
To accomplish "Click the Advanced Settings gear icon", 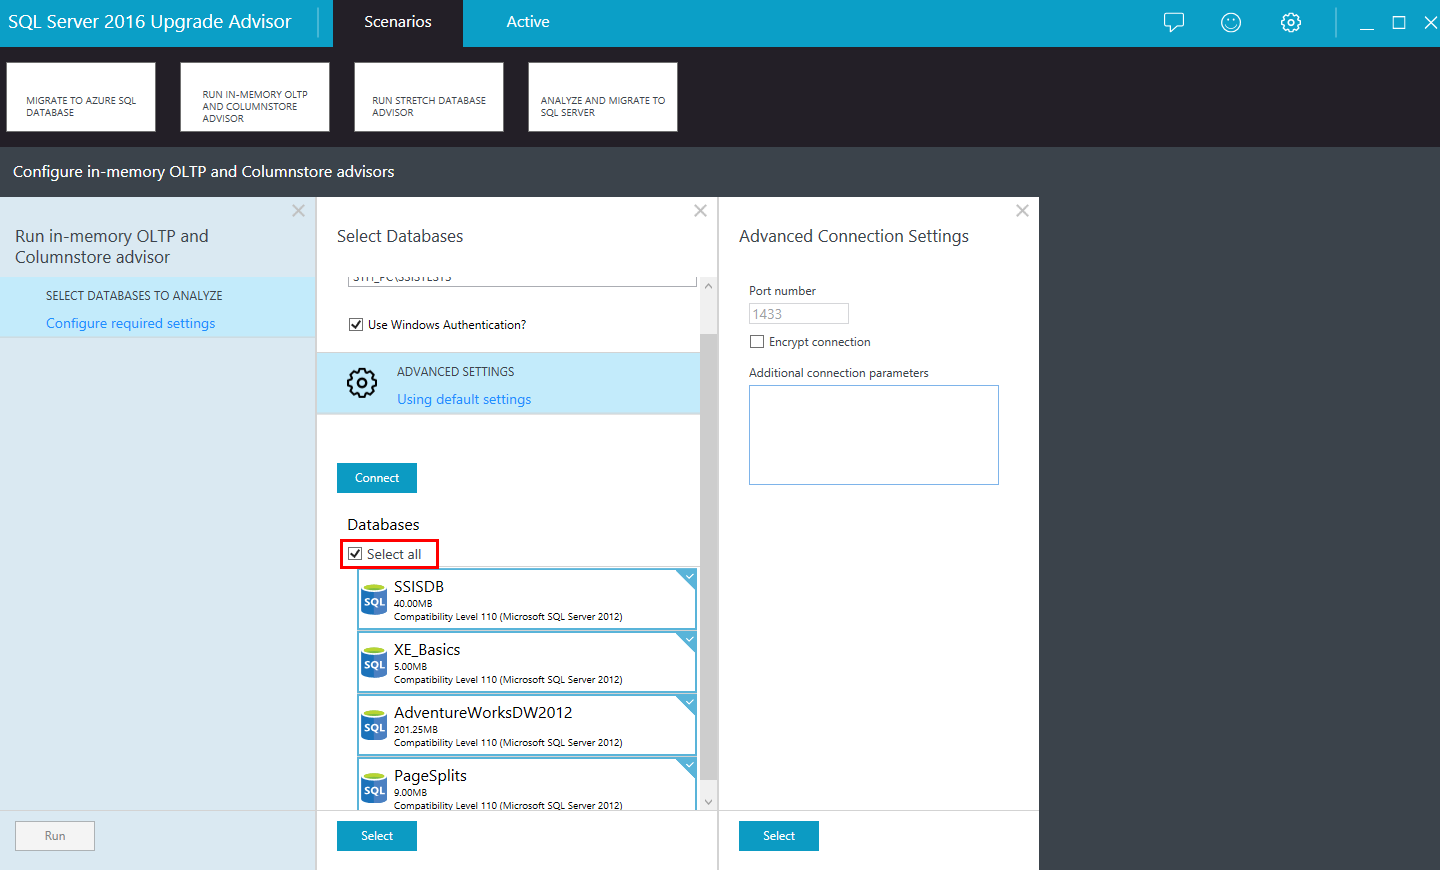I will pos(362,383).
